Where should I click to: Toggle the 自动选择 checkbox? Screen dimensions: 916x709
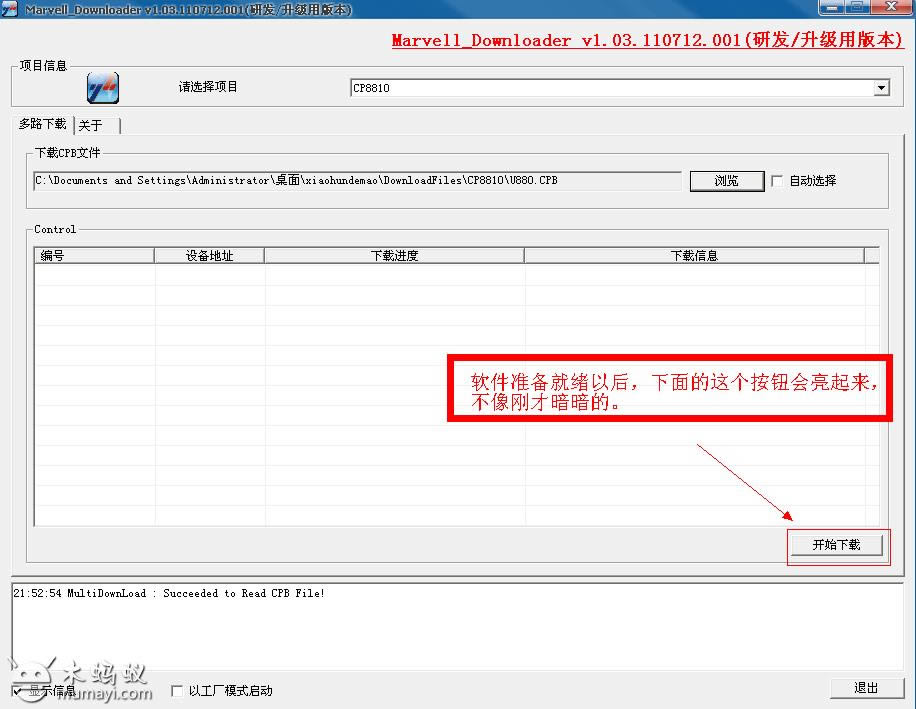click(x=776, y=181)
